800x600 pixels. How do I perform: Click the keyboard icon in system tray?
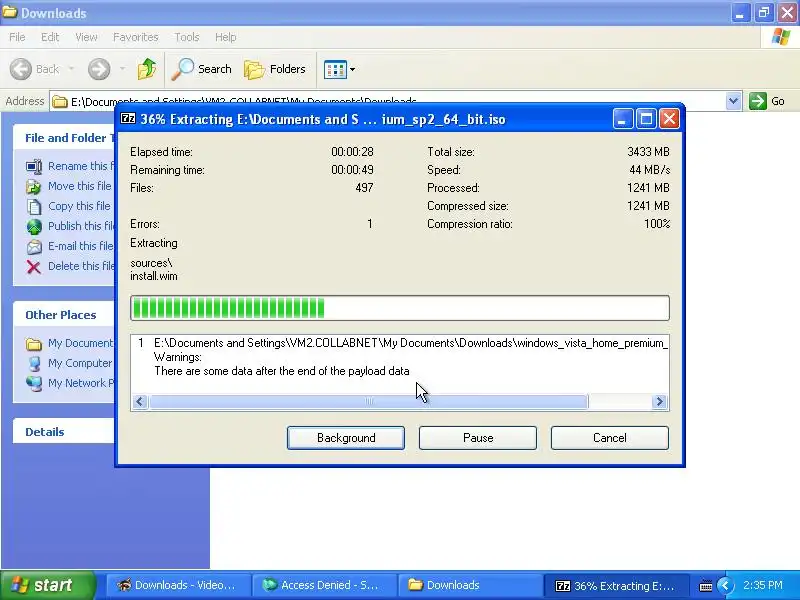point(705,586)
